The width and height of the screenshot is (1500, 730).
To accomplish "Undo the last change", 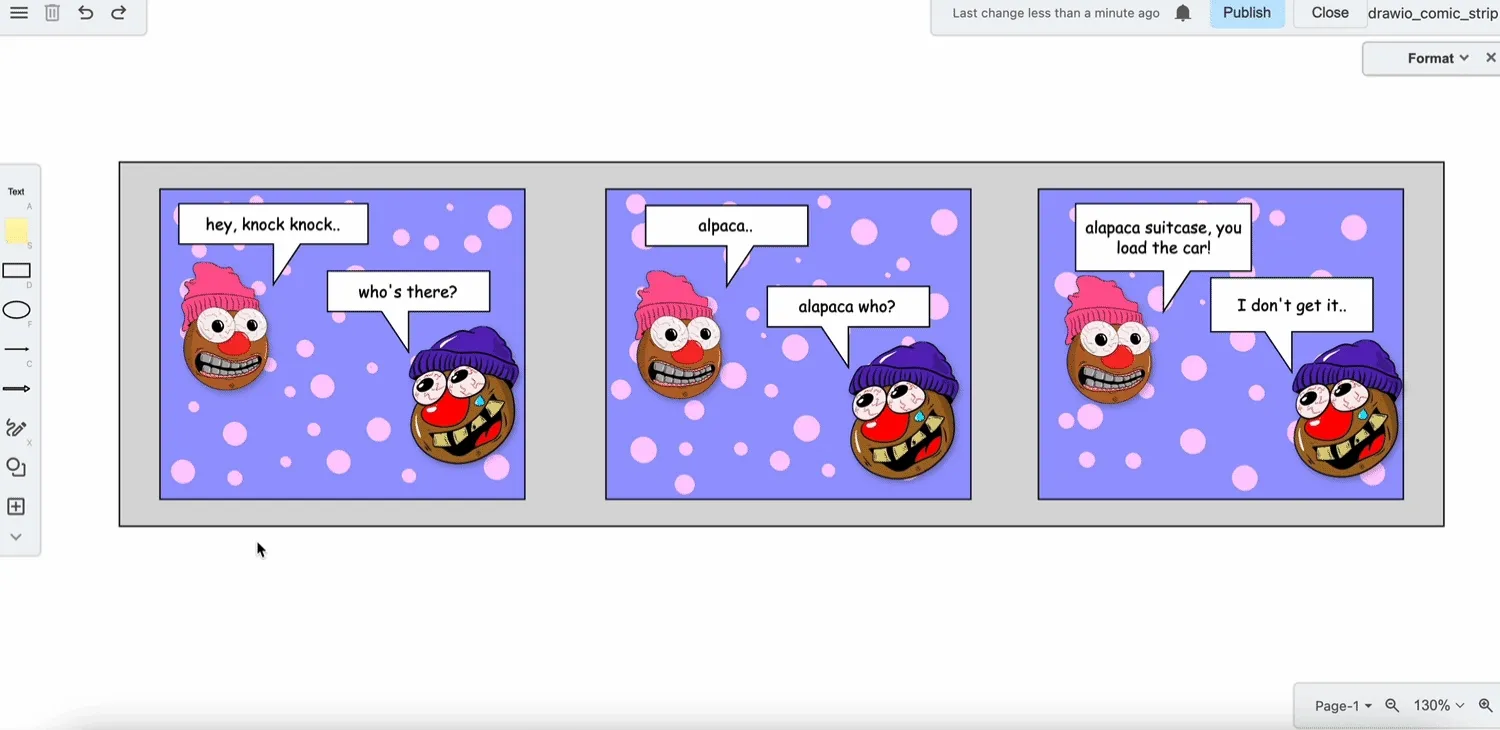I will pos(85,13).
